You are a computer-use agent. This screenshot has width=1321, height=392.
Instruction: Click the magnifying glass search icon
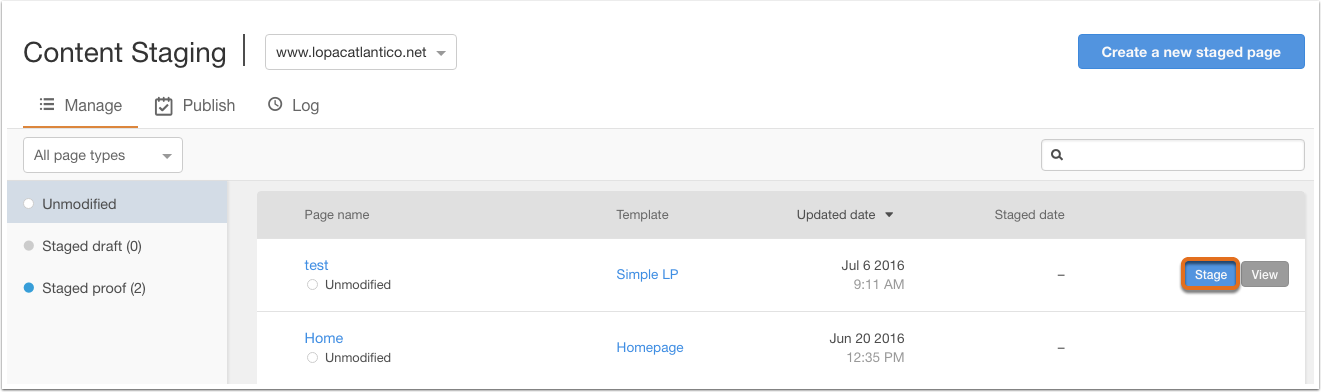click(1057, 155)
